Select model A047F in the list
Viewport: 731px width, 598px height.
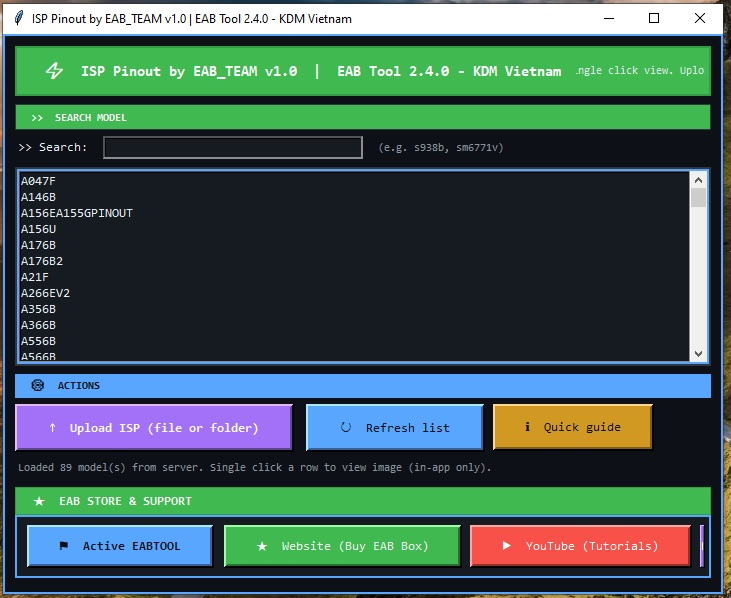click(39, 181)
